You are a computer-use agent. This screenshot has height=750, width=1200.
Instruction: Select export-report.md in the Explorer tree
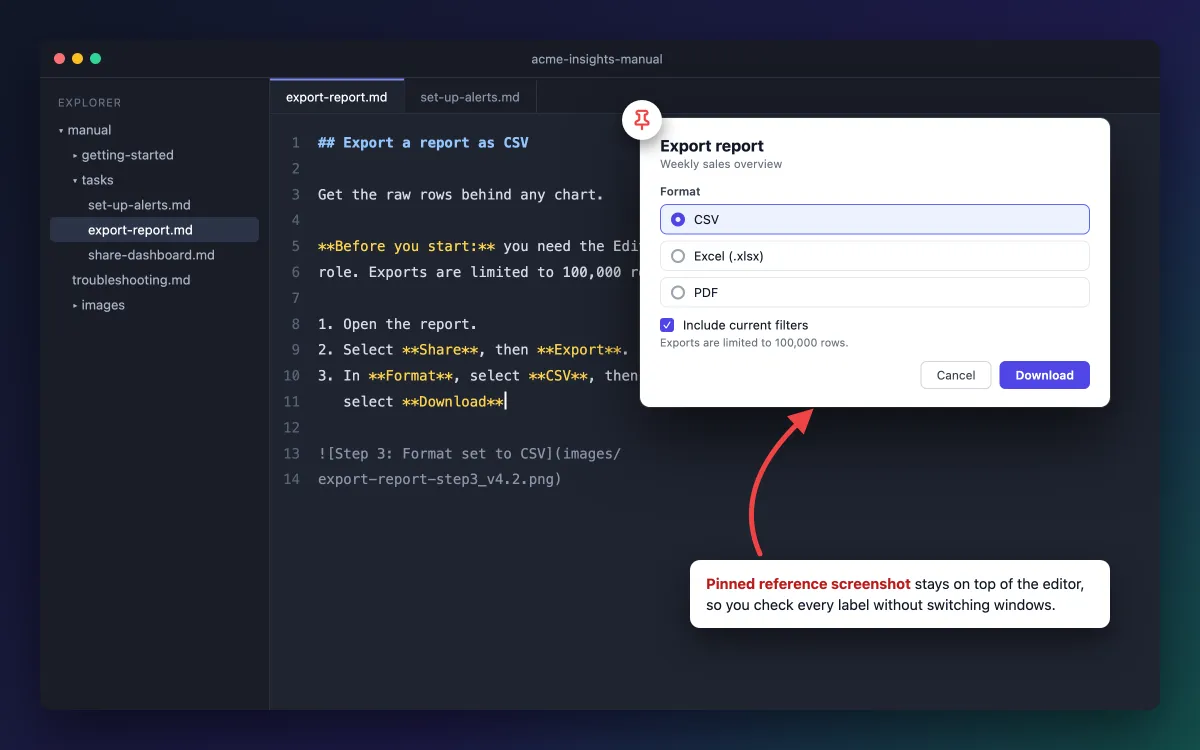point(154,230)
